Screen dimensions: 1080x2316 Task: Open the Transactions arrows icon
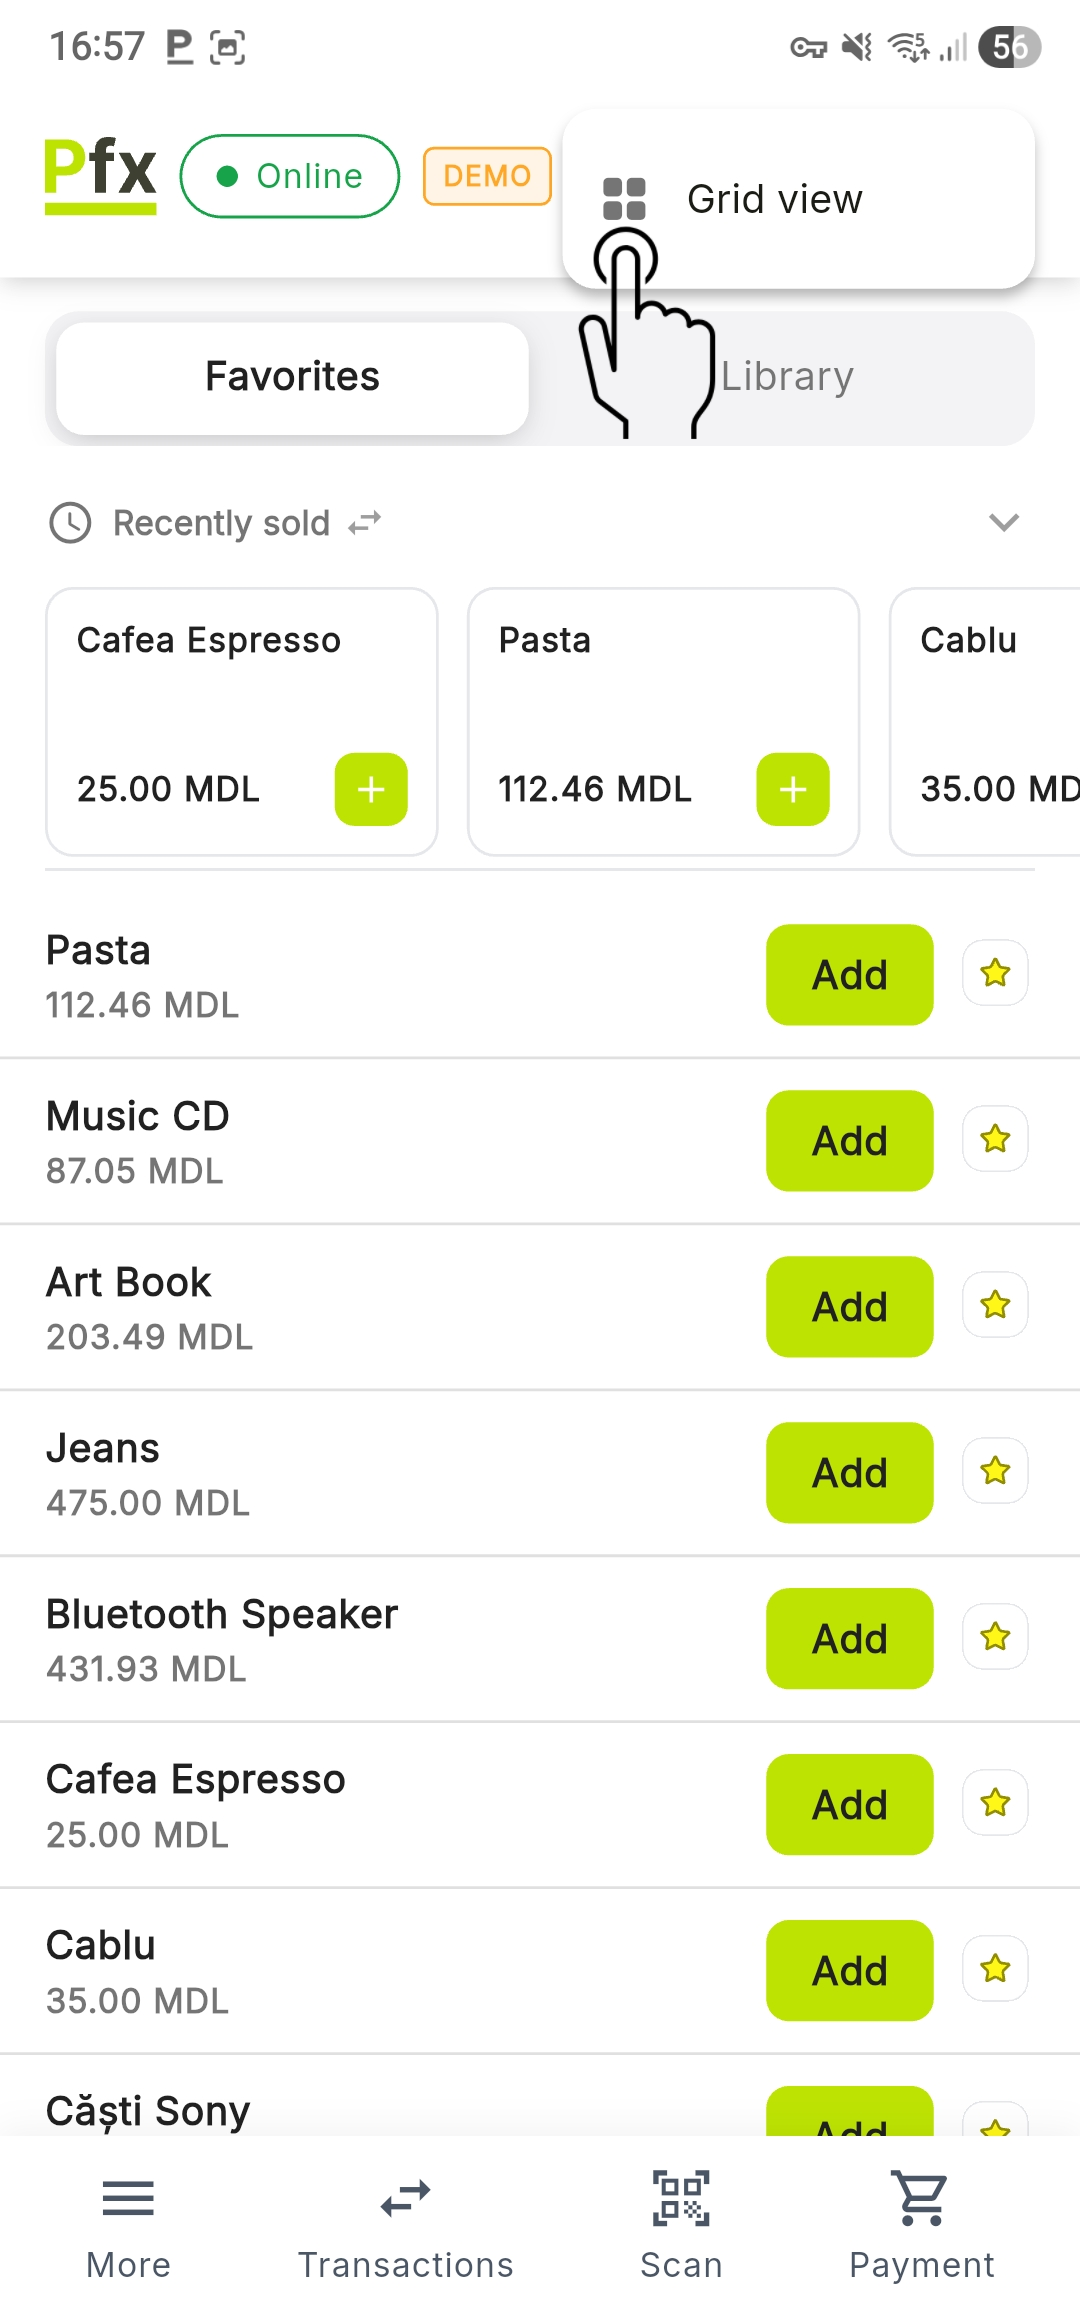(405, 2198)
